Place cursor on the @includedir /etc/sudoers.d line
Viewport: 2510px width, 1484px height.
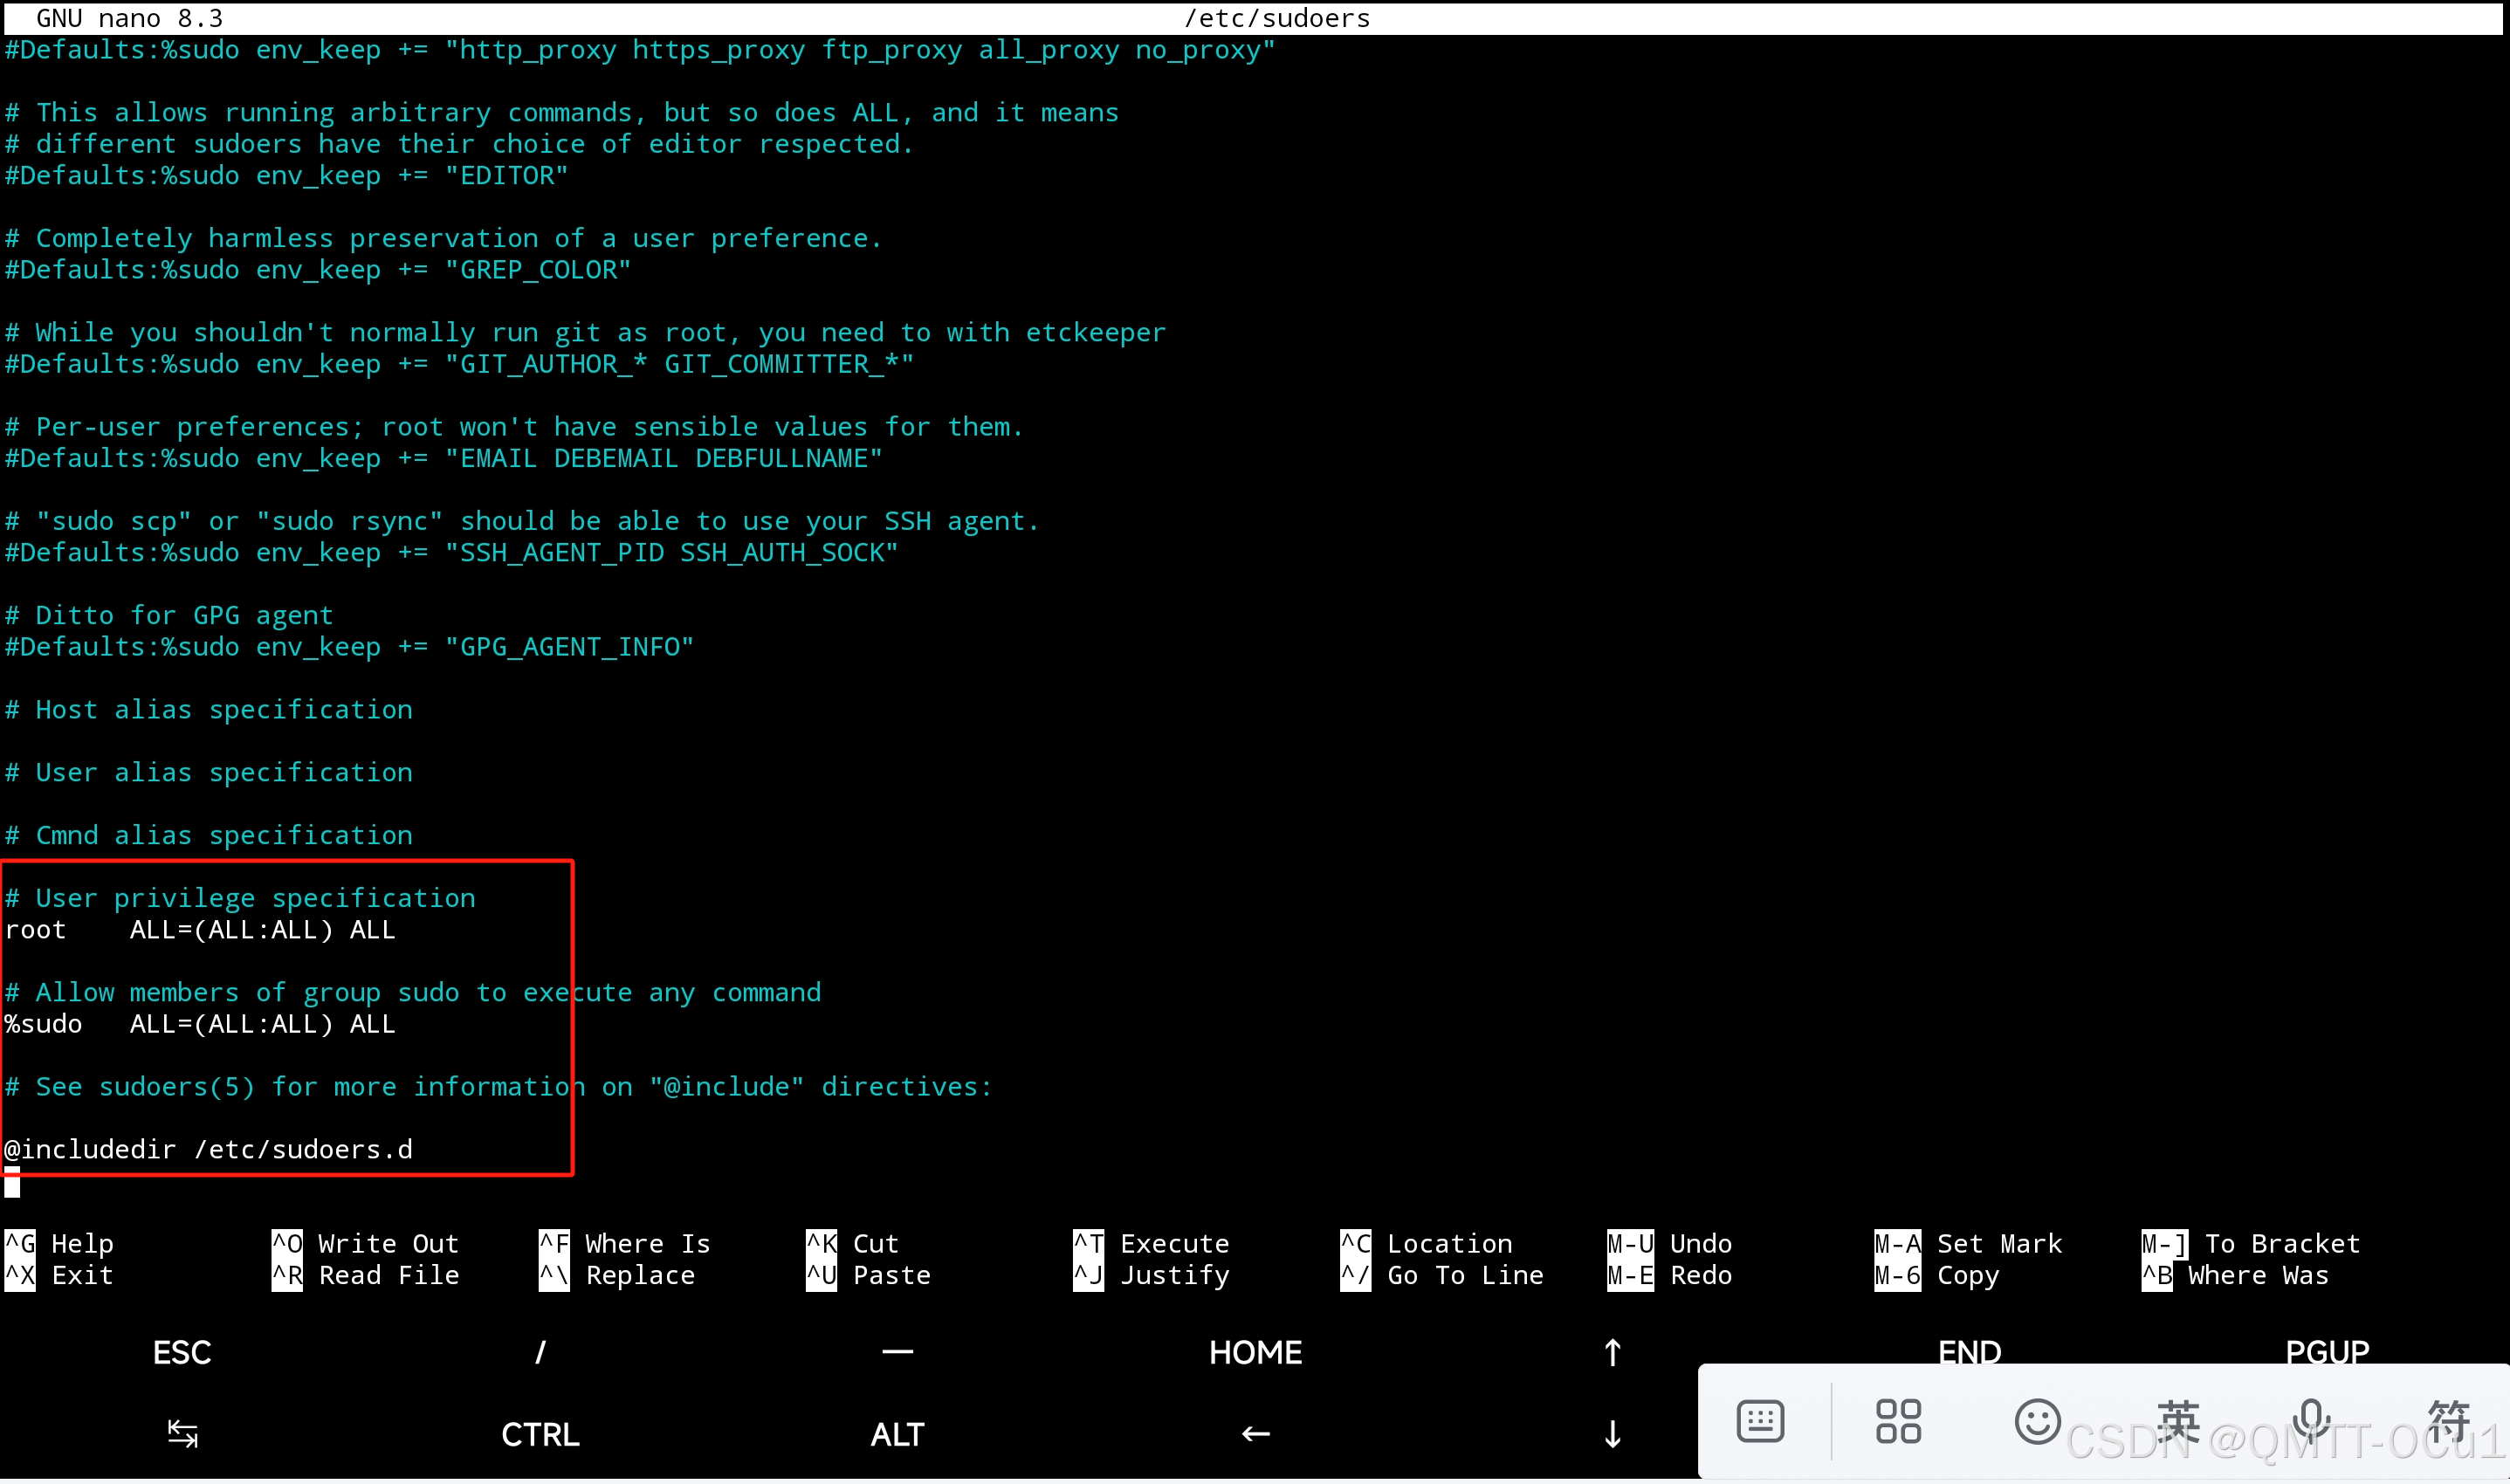[x=208, y=1150]
